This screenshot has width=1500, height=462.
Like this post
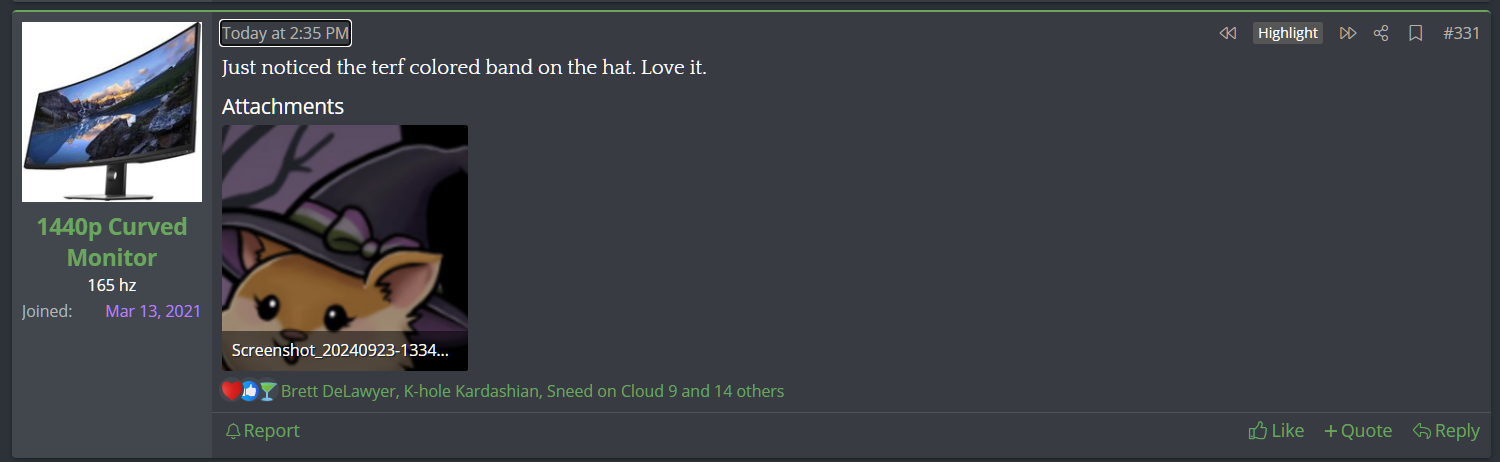[1276, 431]
